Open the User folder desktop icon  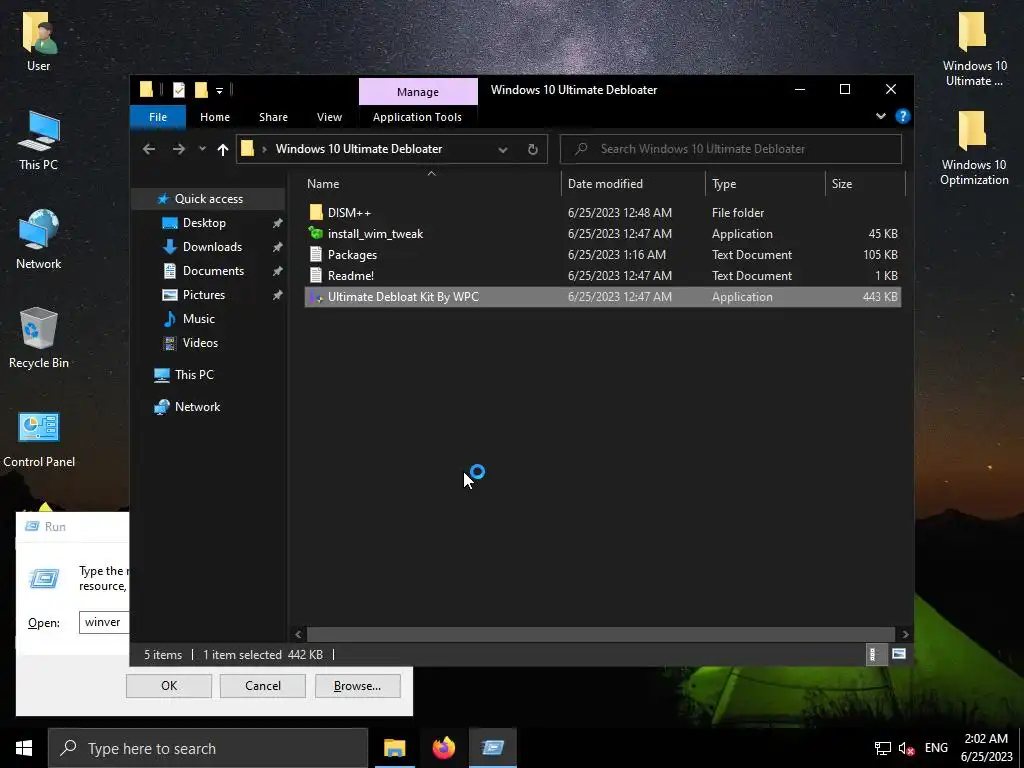39,40
